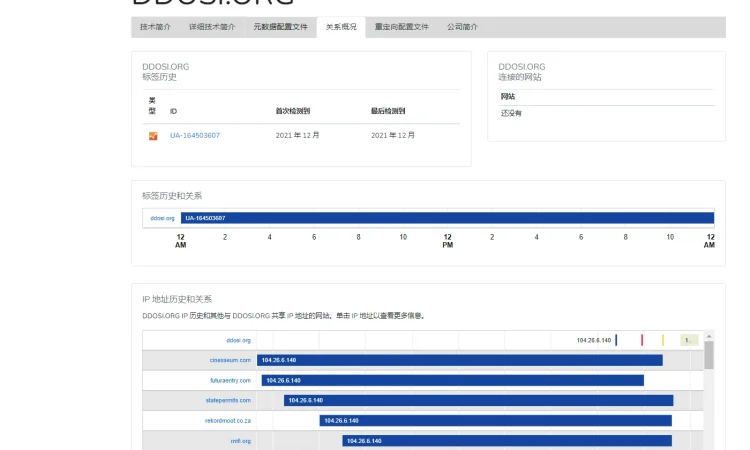Open the 技术简介 tab
The image size is (750, 450).
pyautogui.click(x=155, y=27)
